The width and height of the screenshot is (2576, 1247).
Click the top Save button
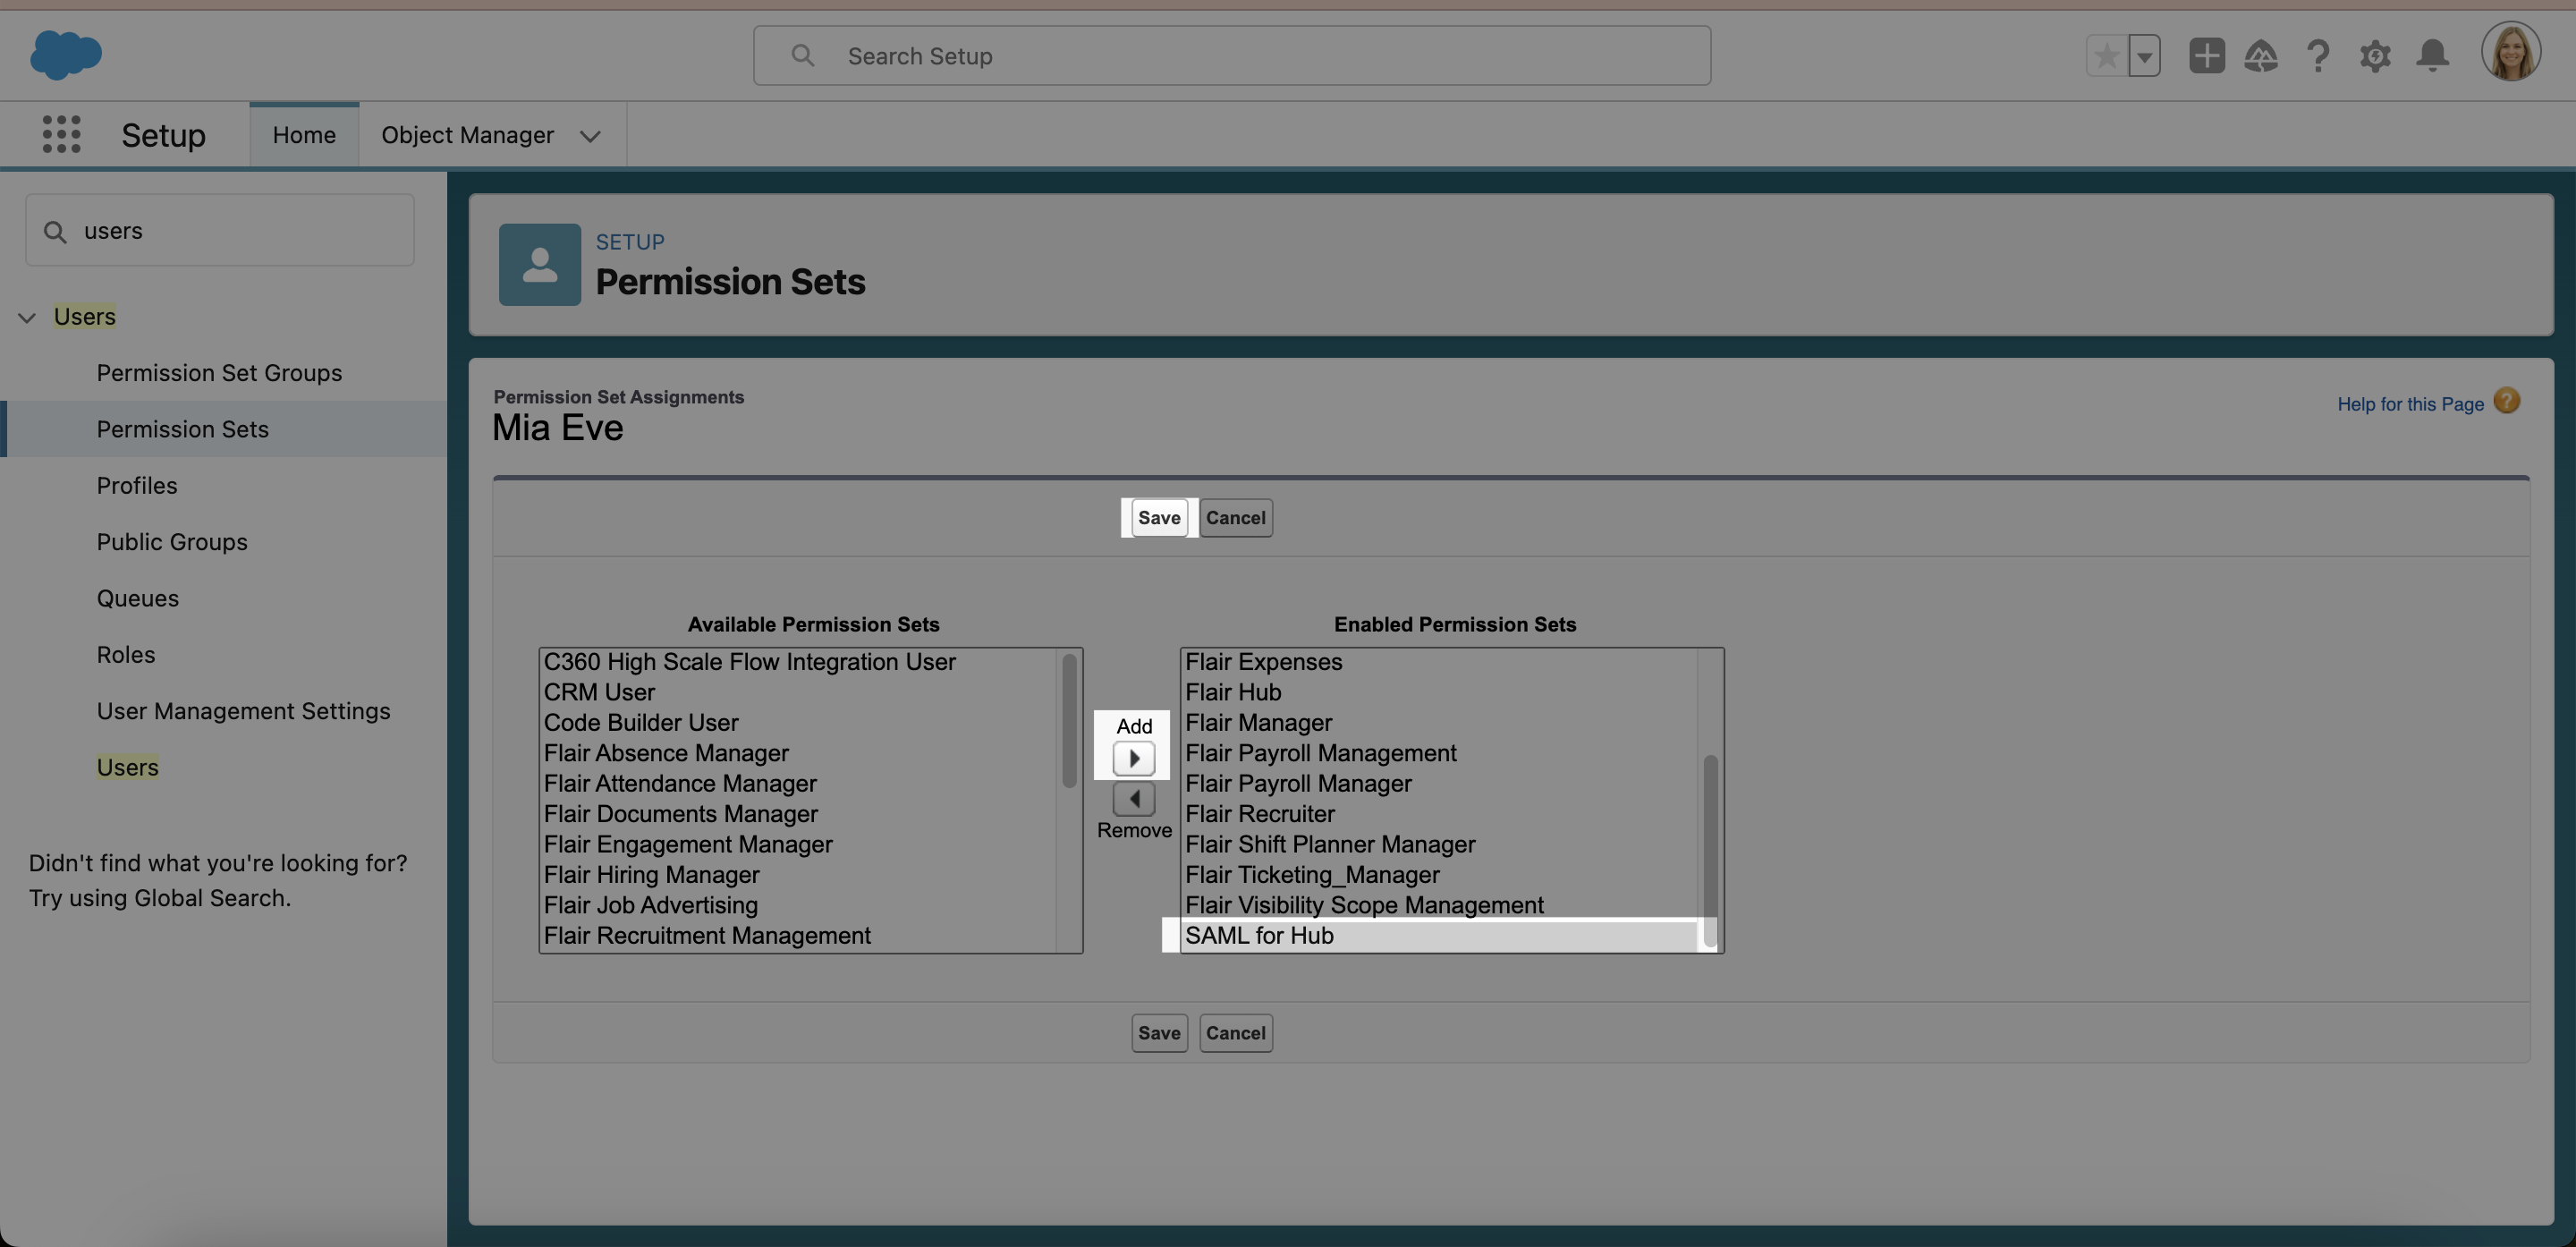coord(1158,518)
